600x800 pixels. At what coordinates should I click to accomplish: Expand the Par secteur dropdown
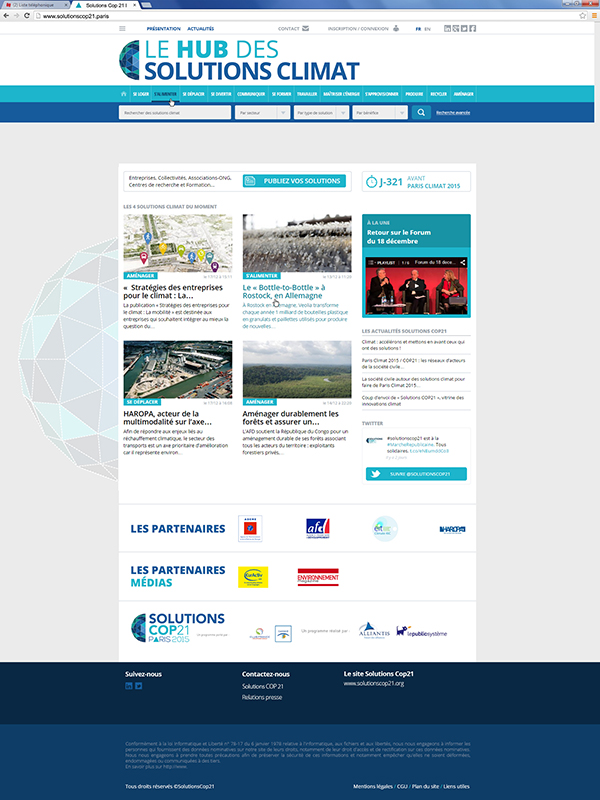pyautogui.click(x=262, y=113)
